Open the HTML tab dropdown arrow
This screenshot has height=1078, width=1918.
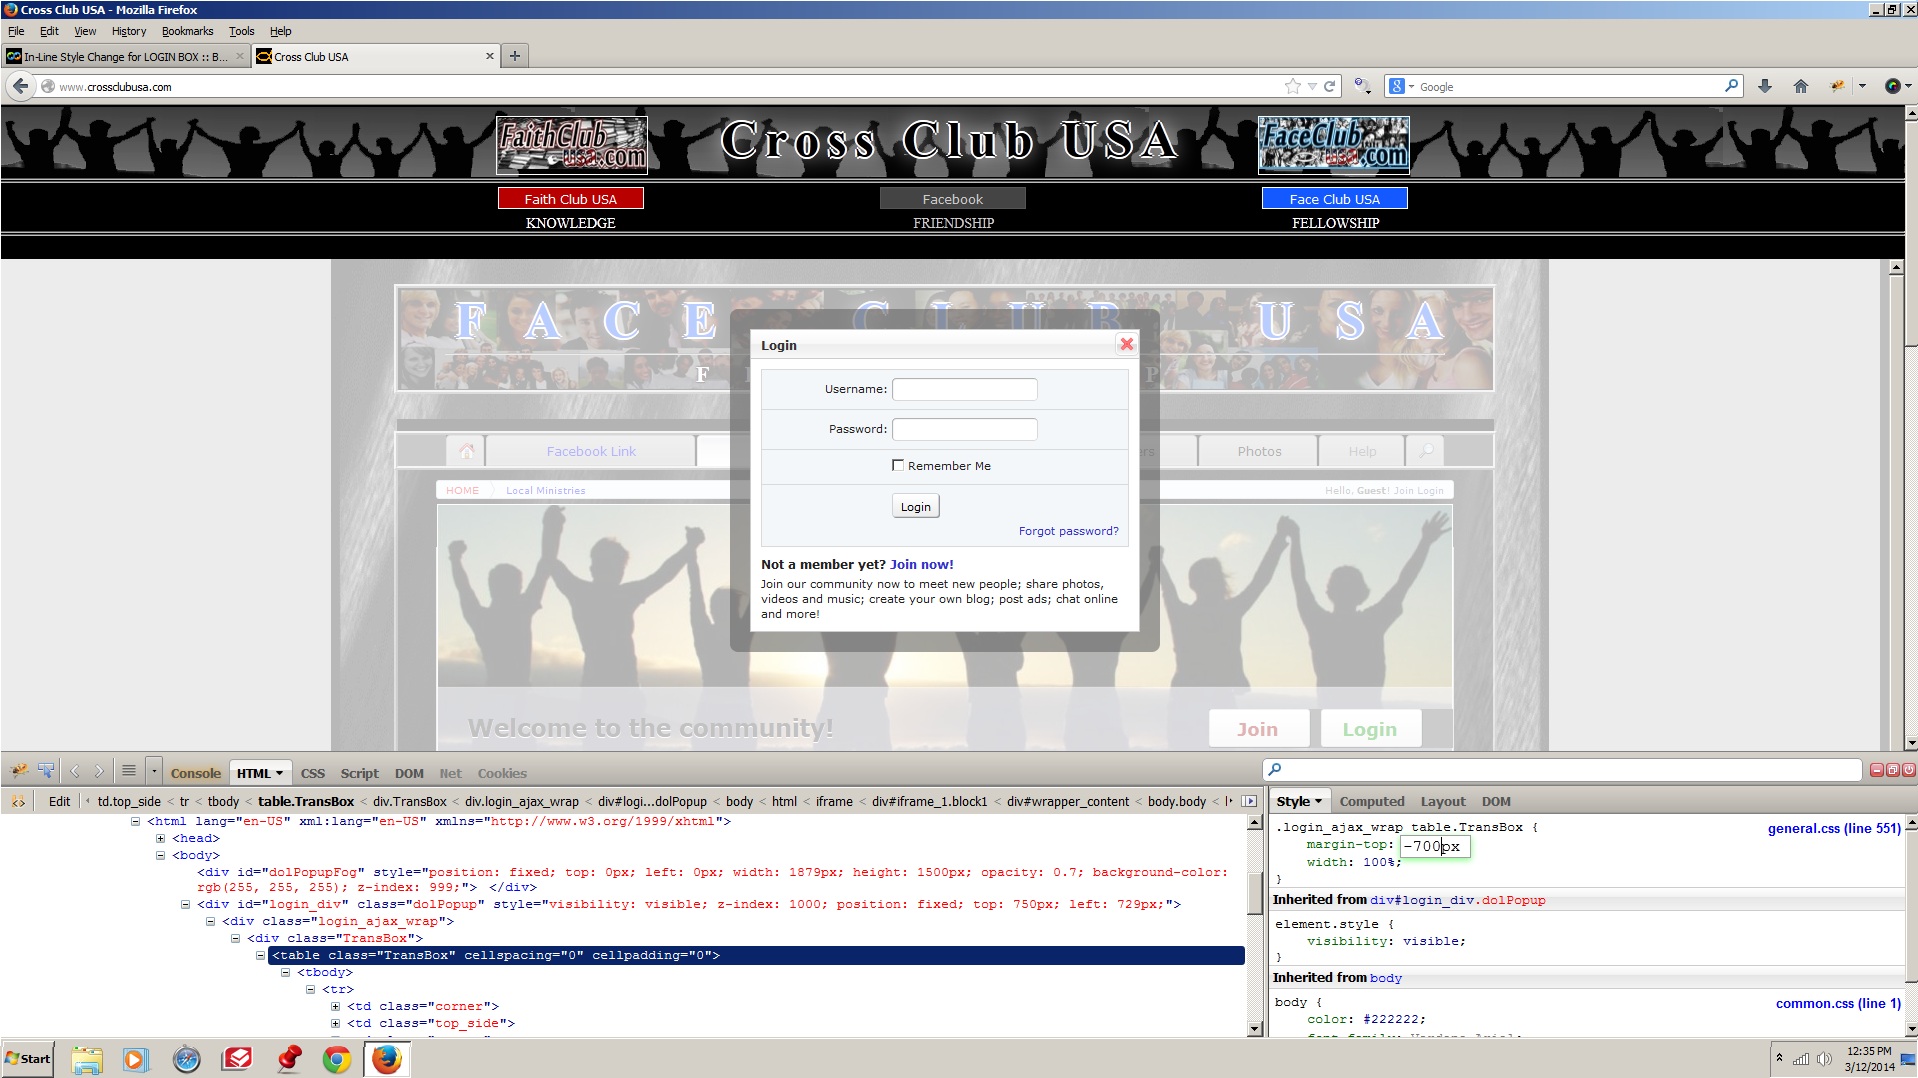point(279,773)
